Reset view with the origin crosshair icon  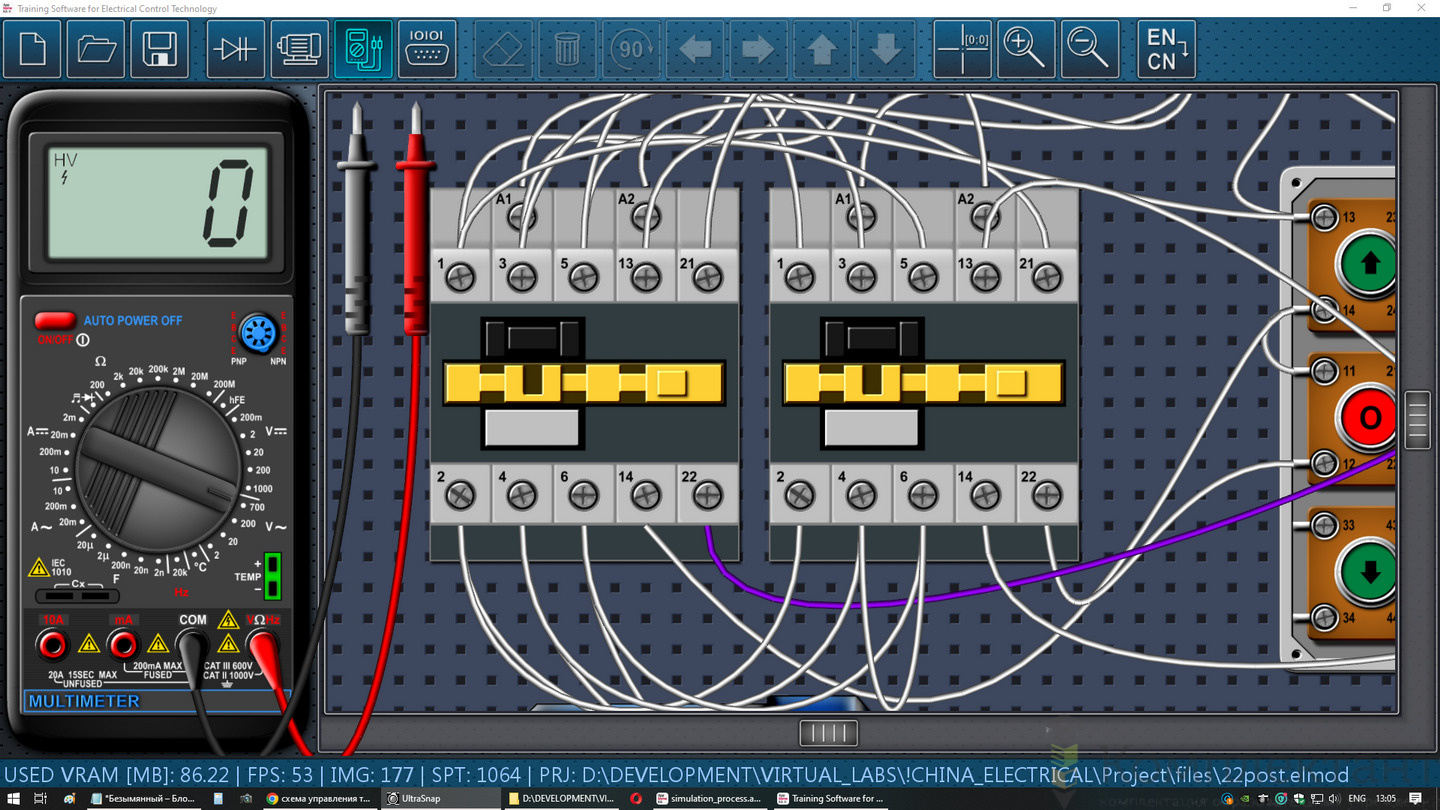tap(963, 49)
